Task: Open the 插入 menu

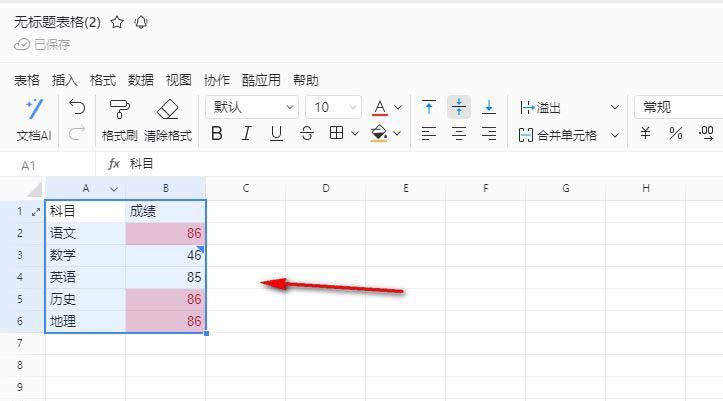Action: (64, 80)
